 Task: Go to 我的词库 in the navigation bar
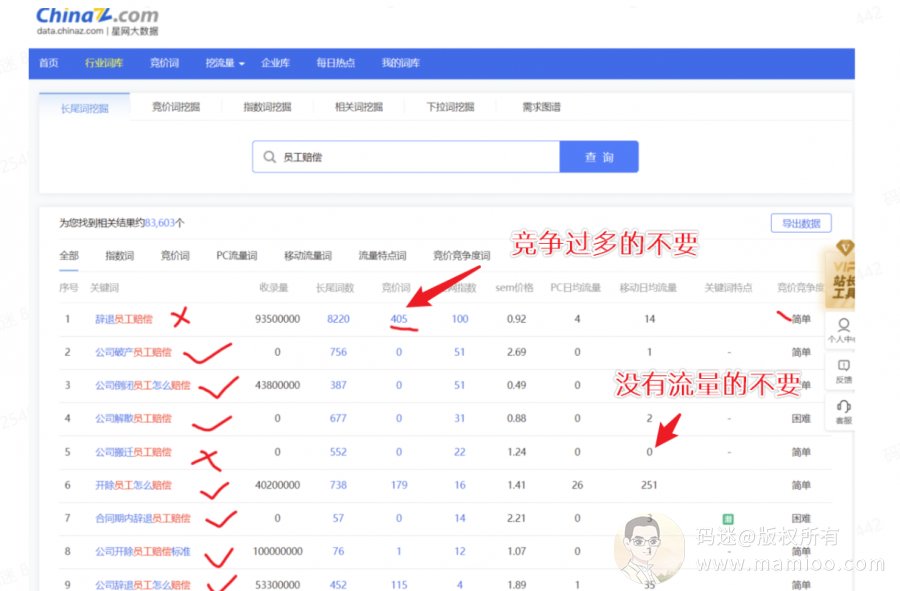(x=400, y=63)
